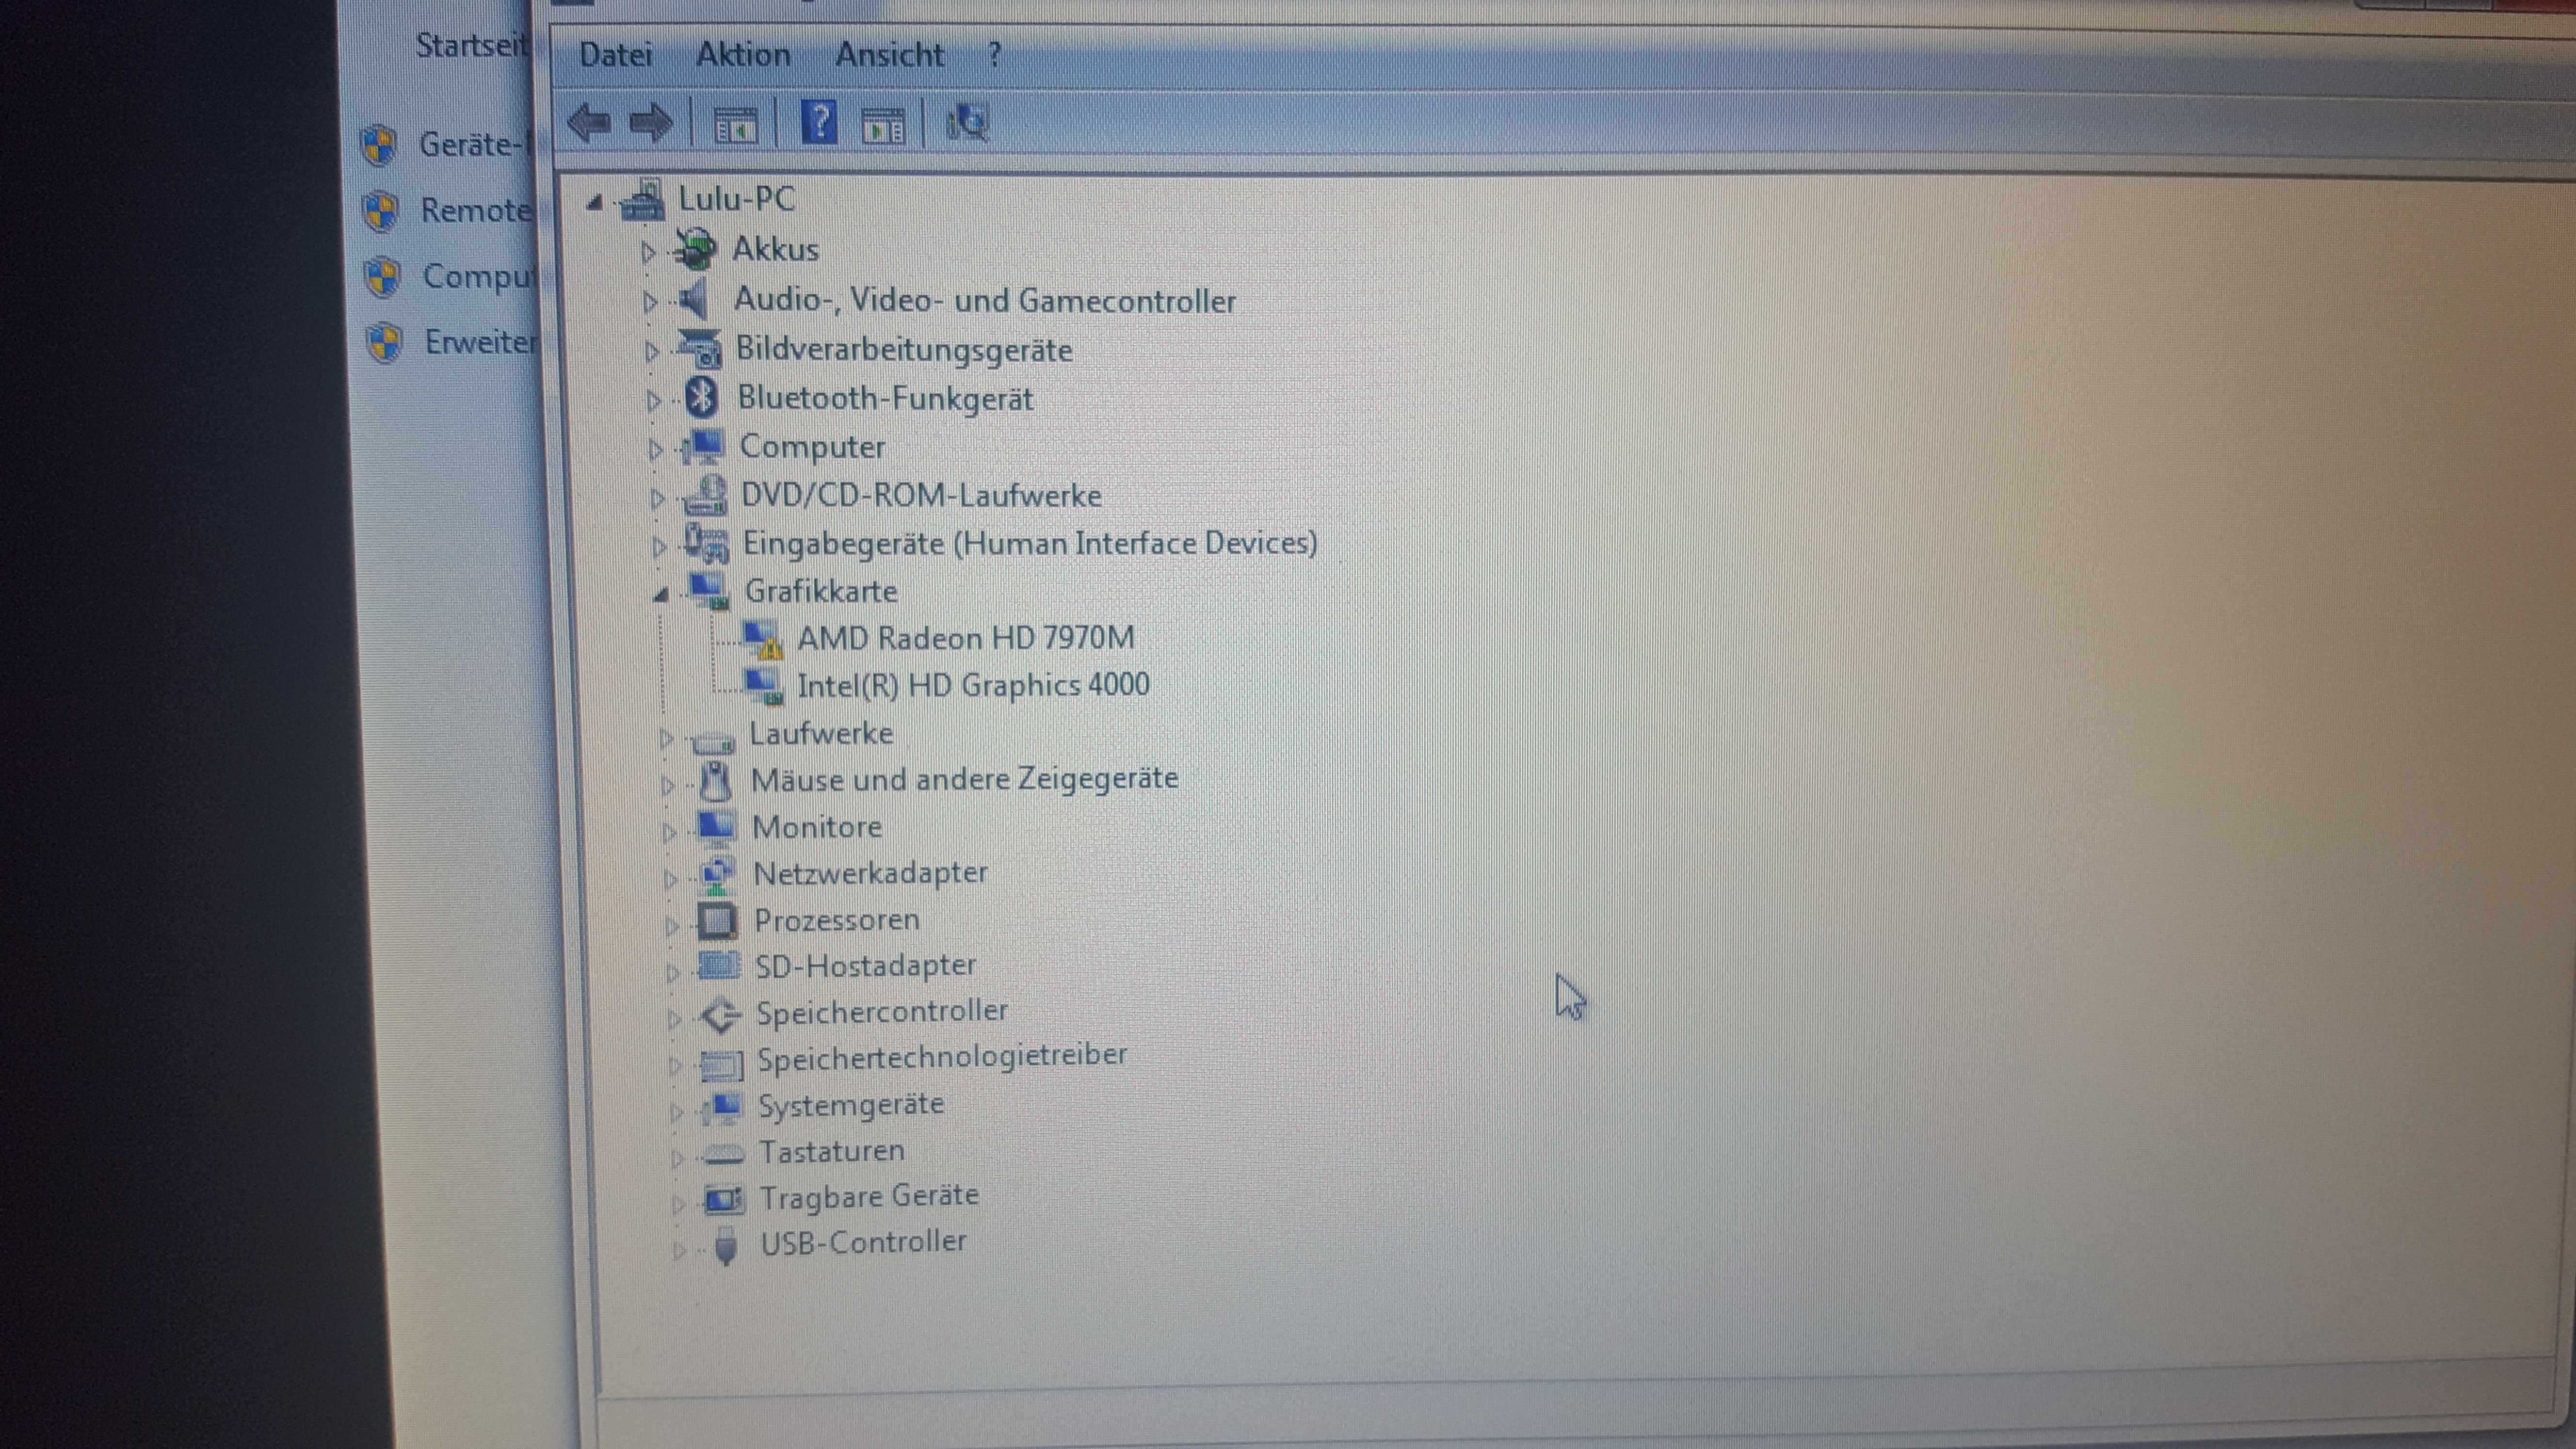Click the Back arrow toolbar icon
2576x1449 pixels.
click(589, 124)
